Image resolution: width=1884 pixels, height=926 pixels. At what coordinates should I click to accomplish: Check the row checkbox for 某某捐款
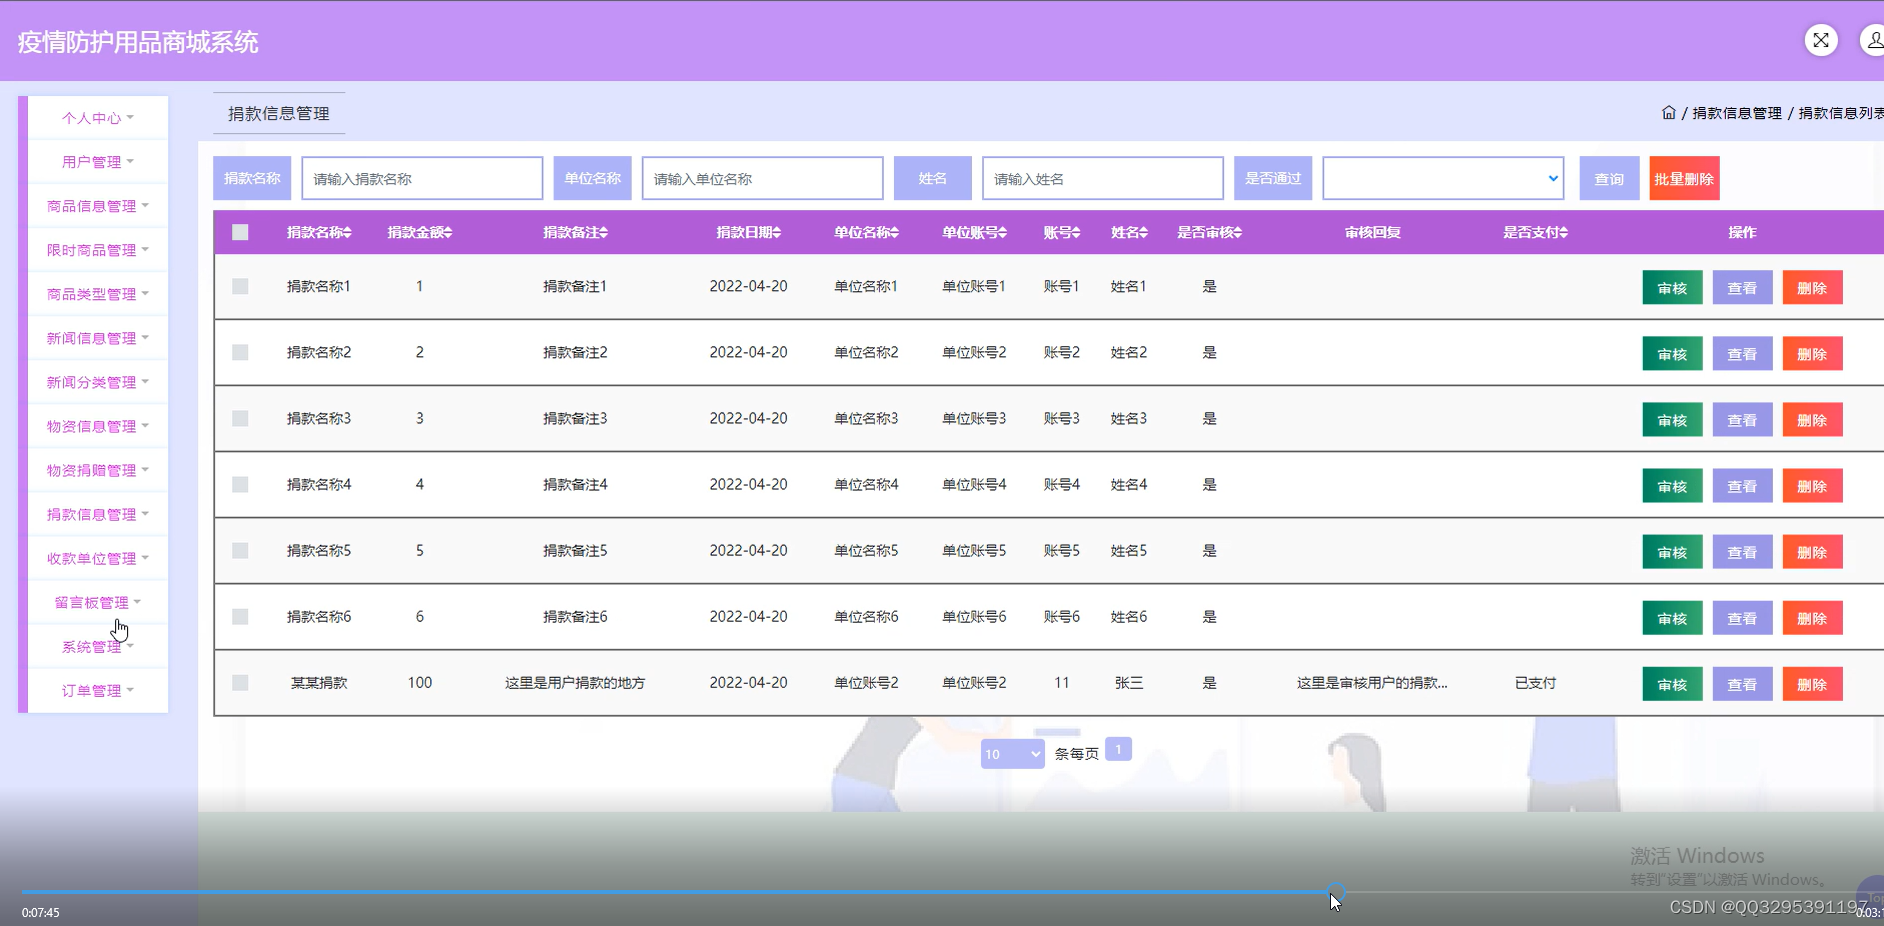(x=240, y=682)
